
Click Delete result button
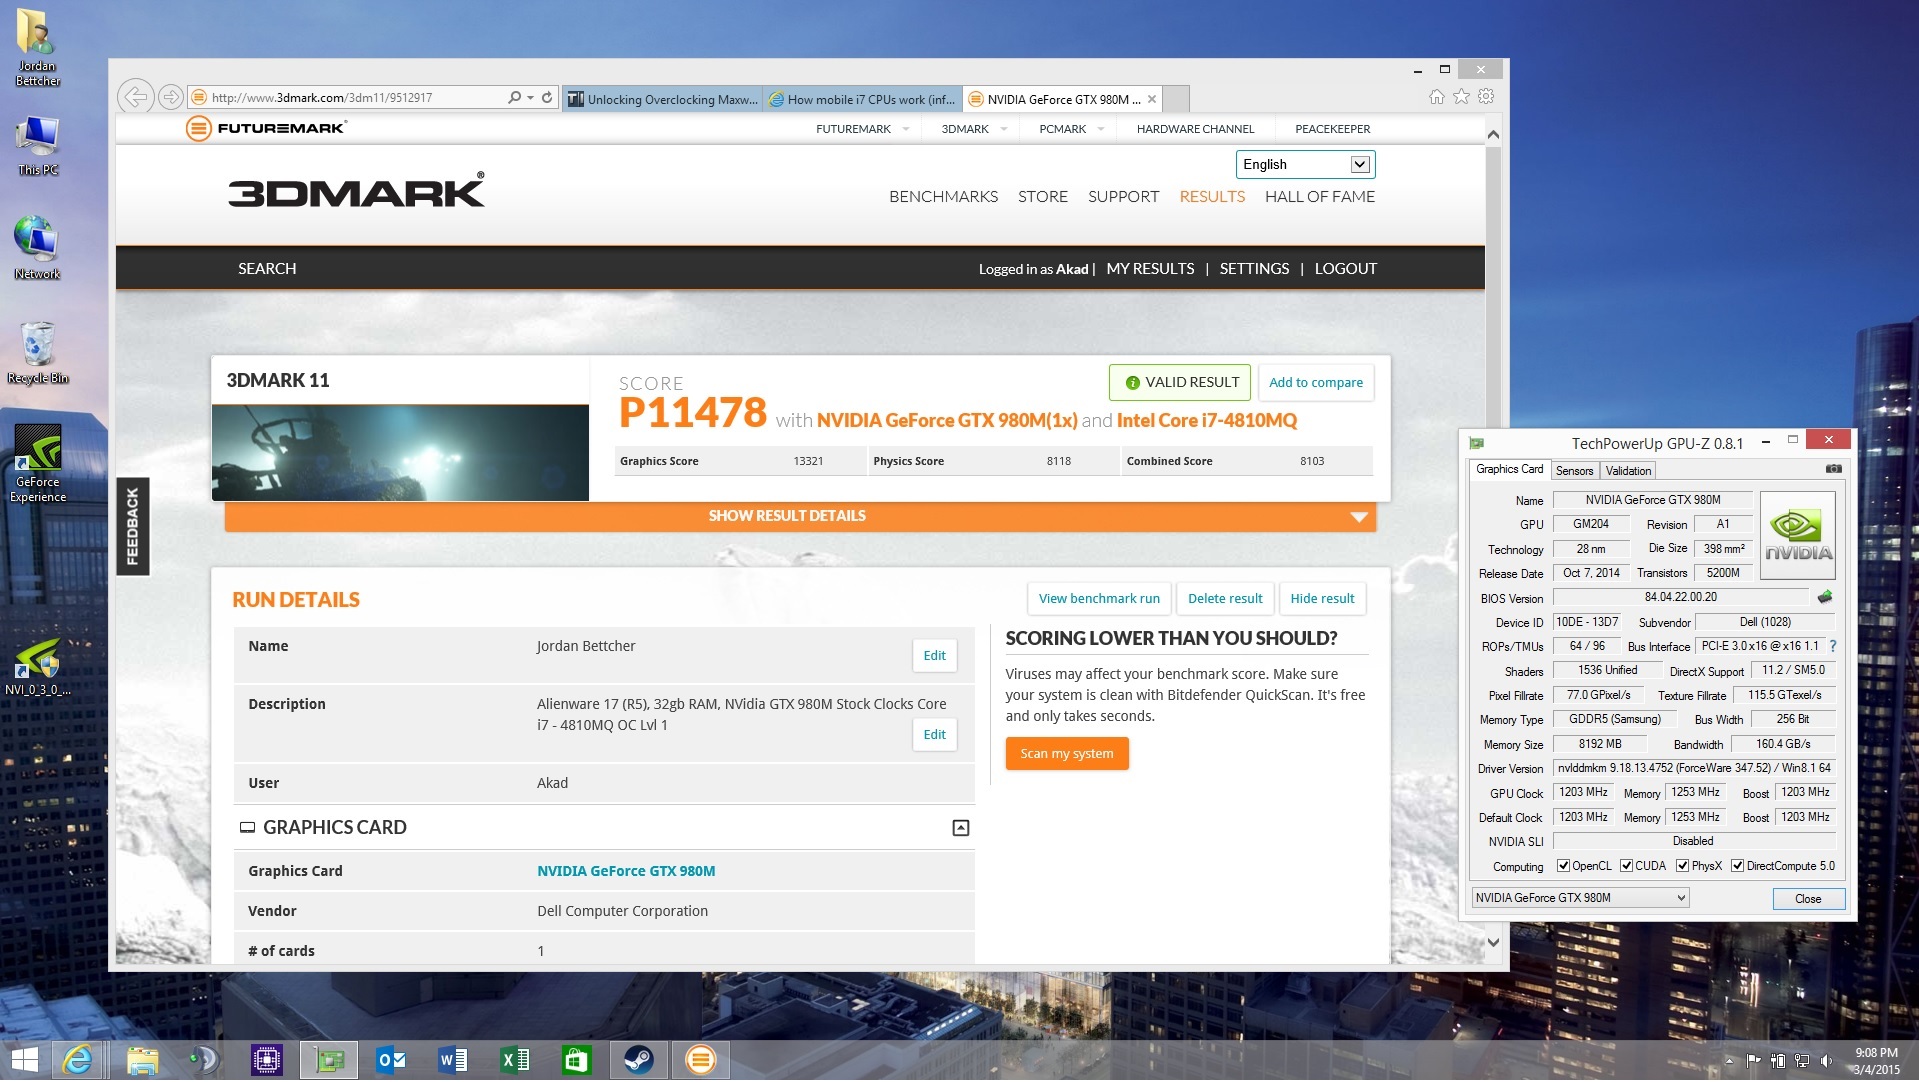point(1225,599)
